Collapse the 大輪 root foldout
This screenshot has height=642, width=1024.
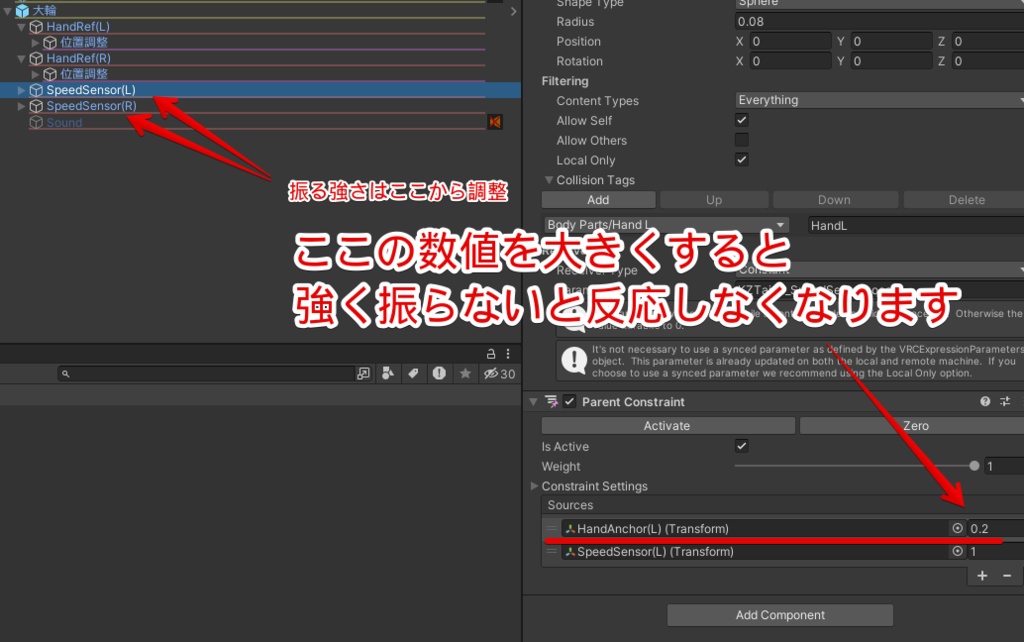7,10
